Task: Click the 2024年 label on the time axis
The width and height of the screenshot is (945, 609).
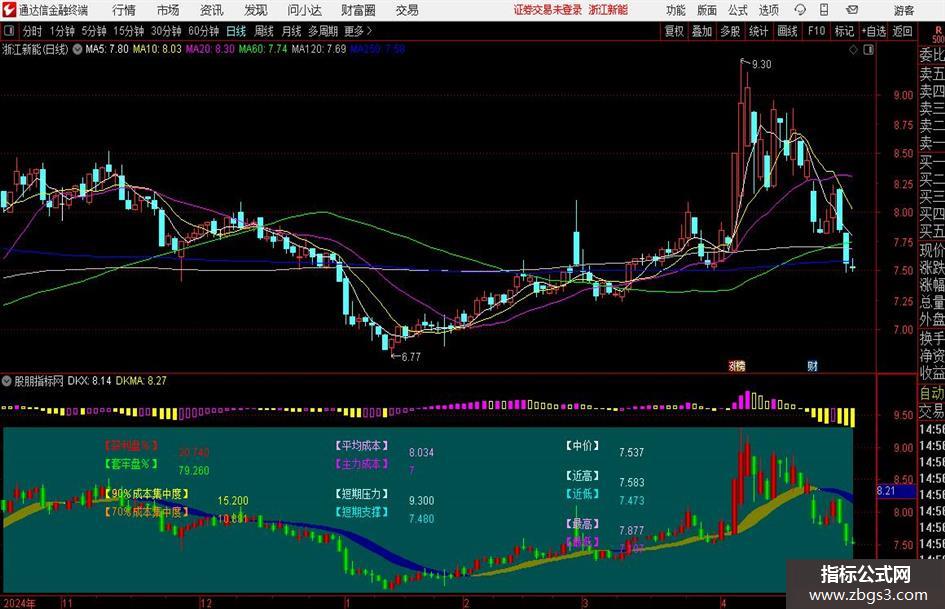Action: tap(19, 603)
